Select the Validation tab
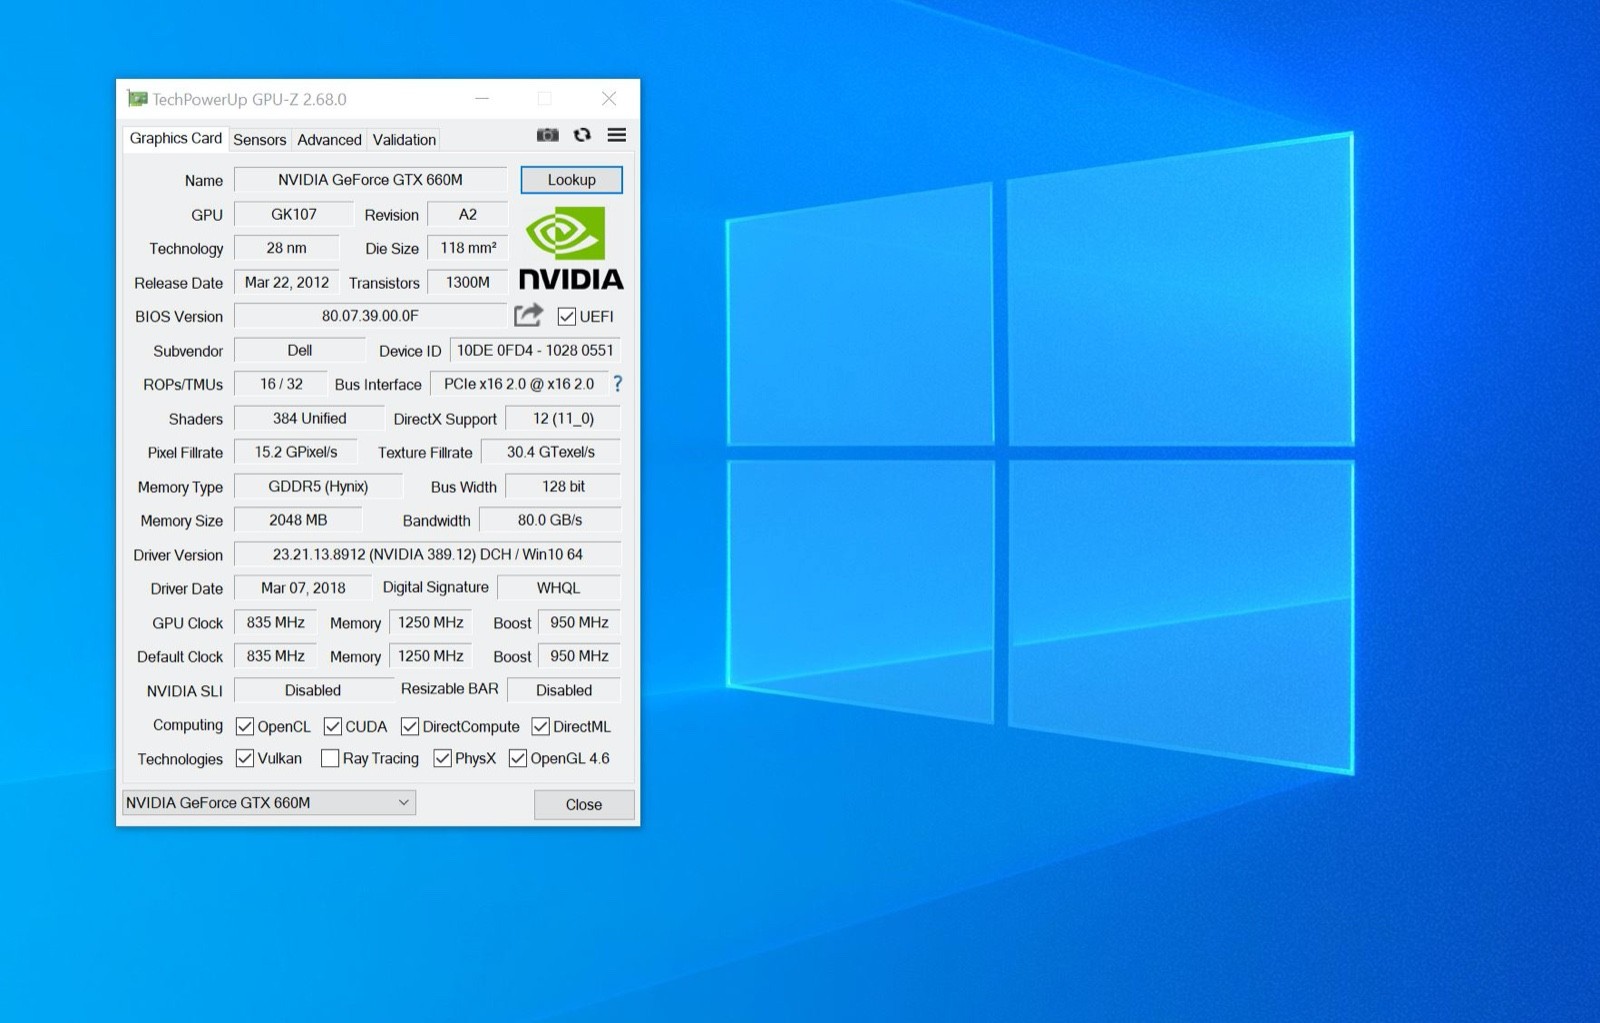The height and width of the screenshot is (1023, 1600). 404,140
